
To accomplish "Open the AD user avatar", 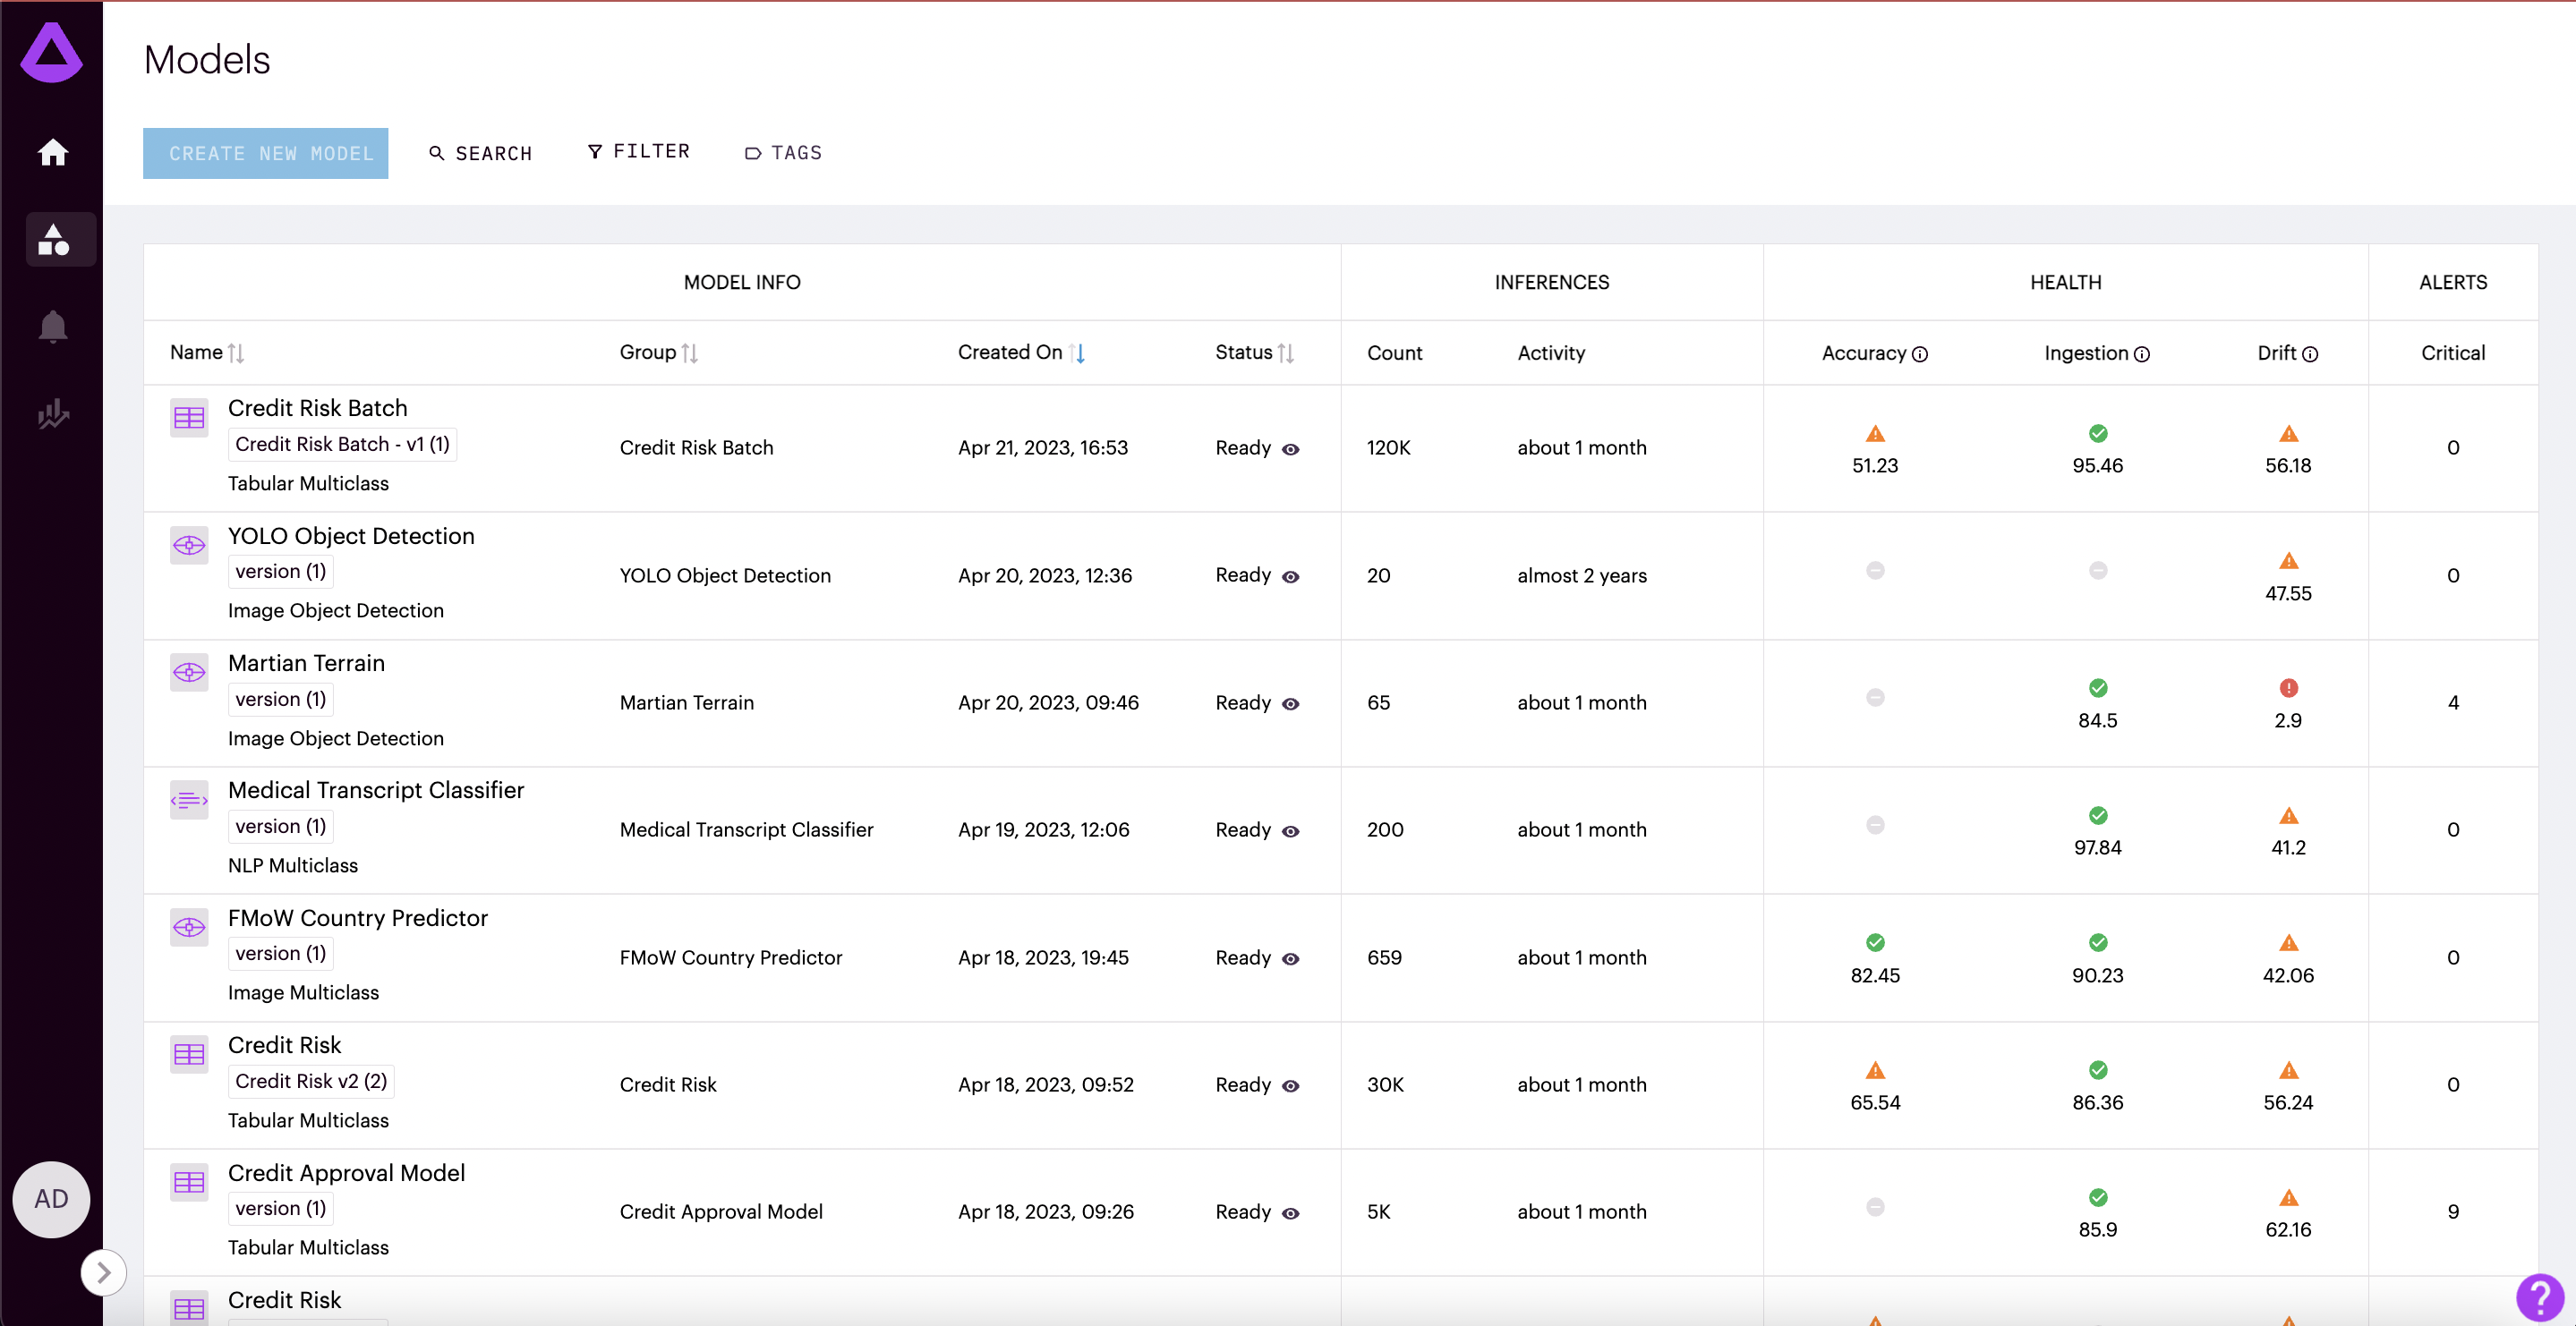I will (52, 1199).
